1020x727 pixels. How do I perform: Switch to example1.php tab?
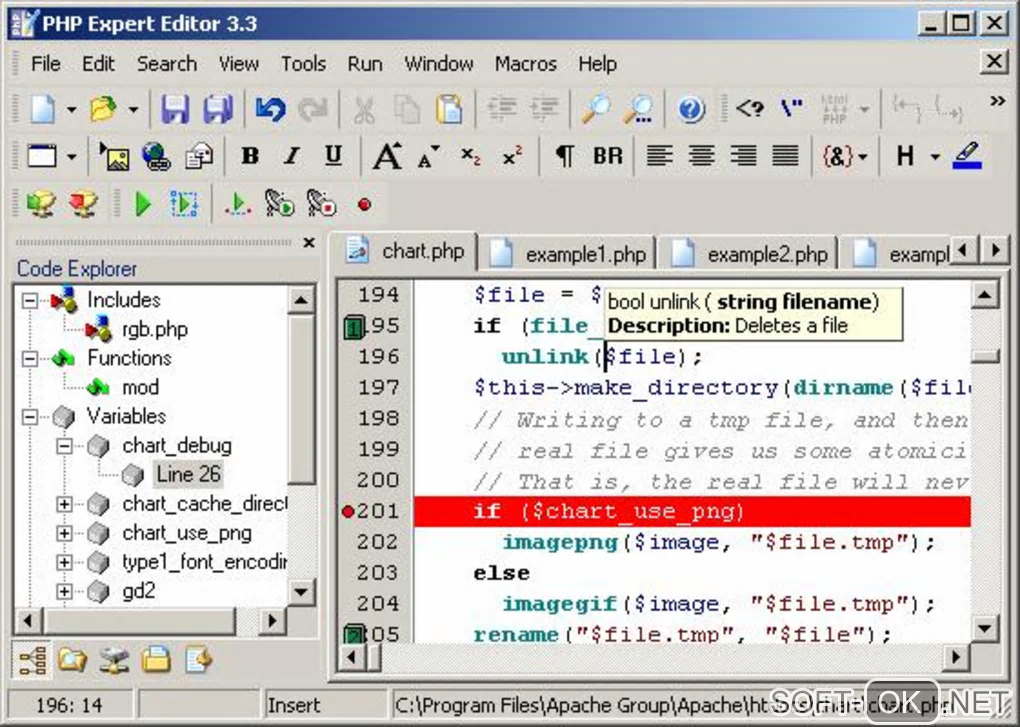(570, 253)
